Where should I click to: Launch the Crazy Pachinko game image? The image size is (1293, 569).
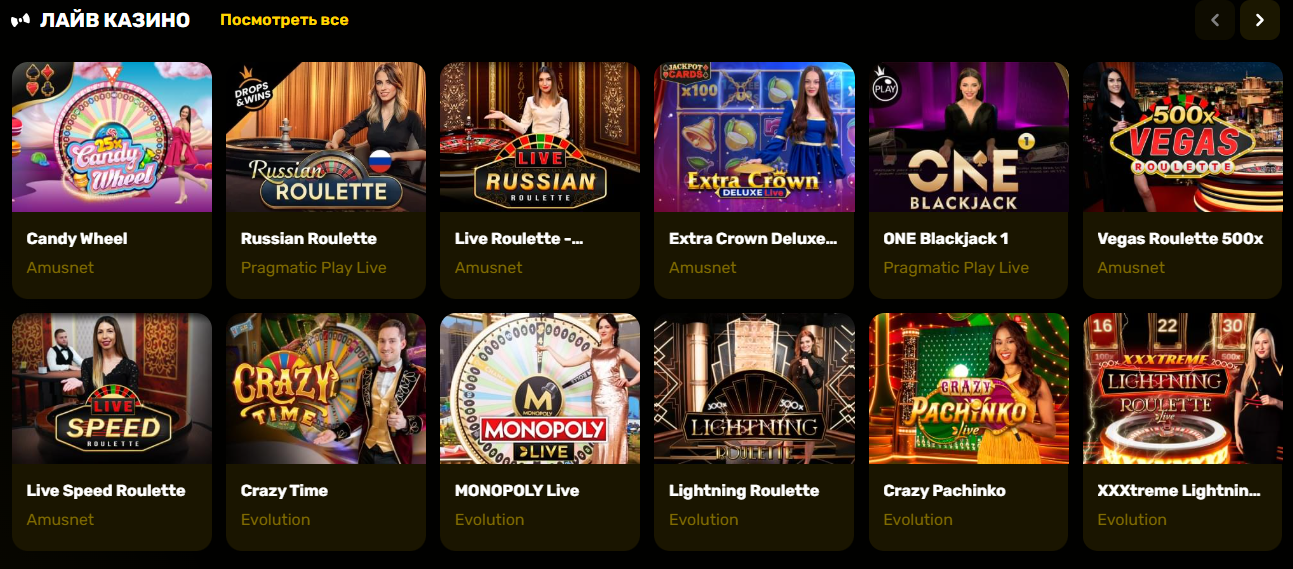point(969,389)
